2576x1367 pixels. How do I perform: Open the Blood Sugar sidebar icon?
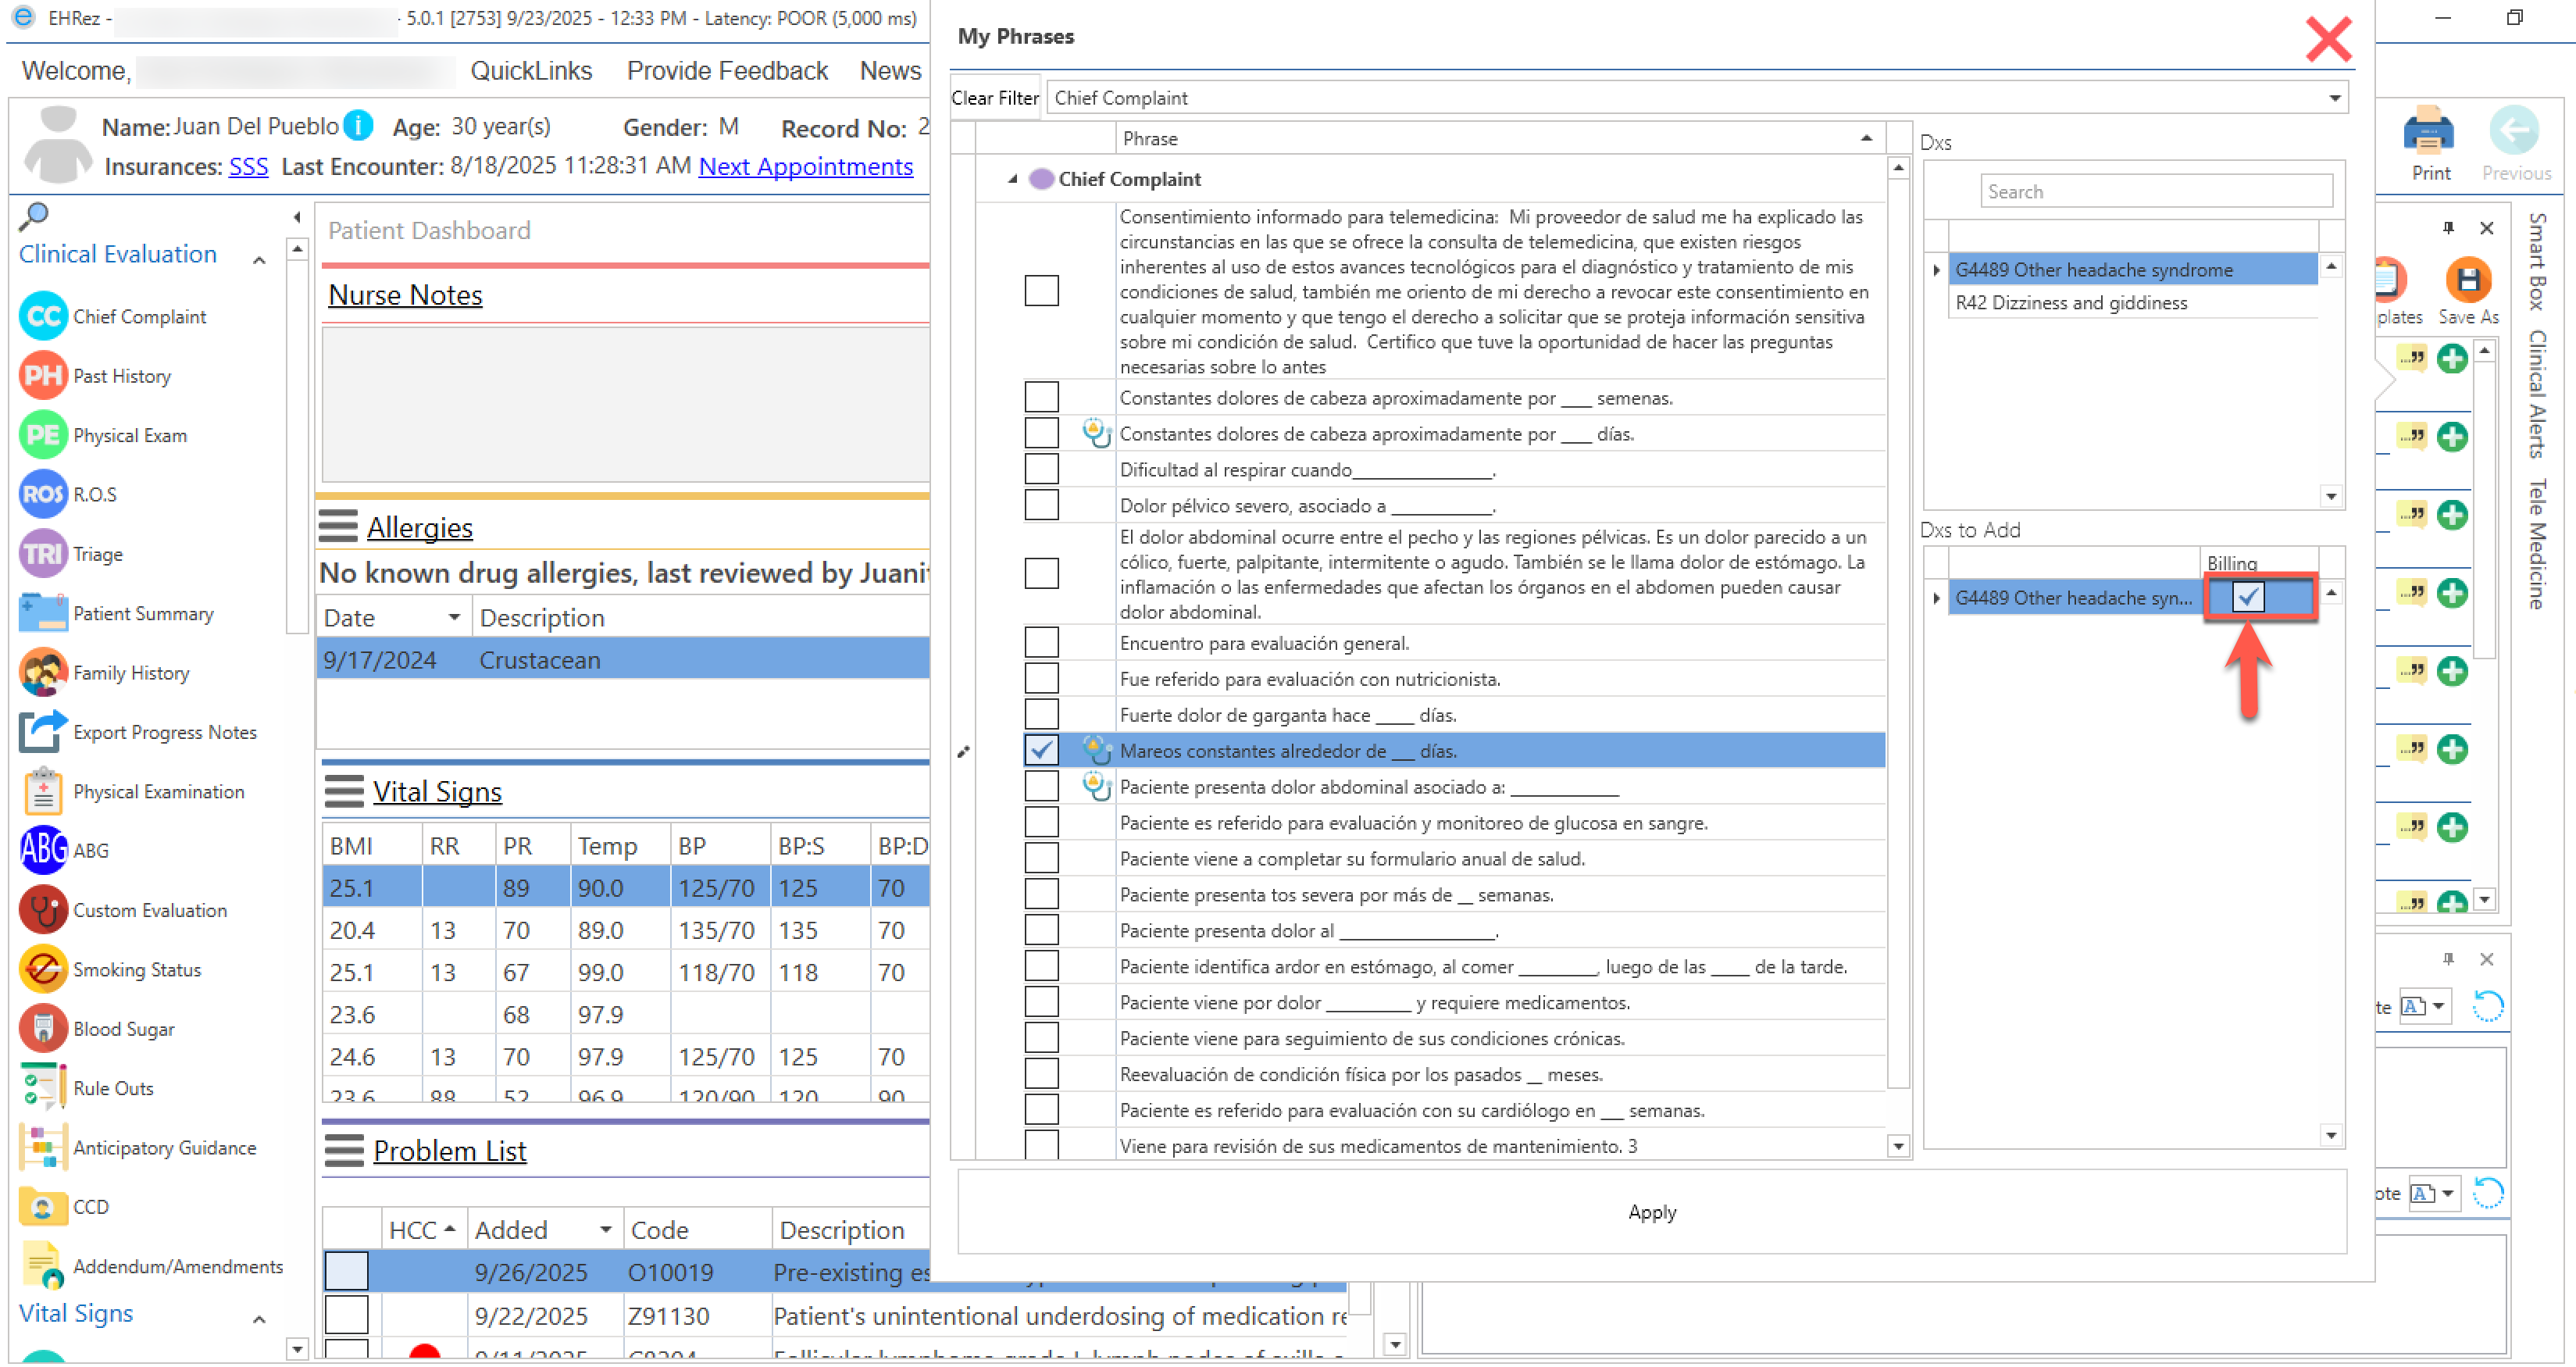[x=43, y=1028]
